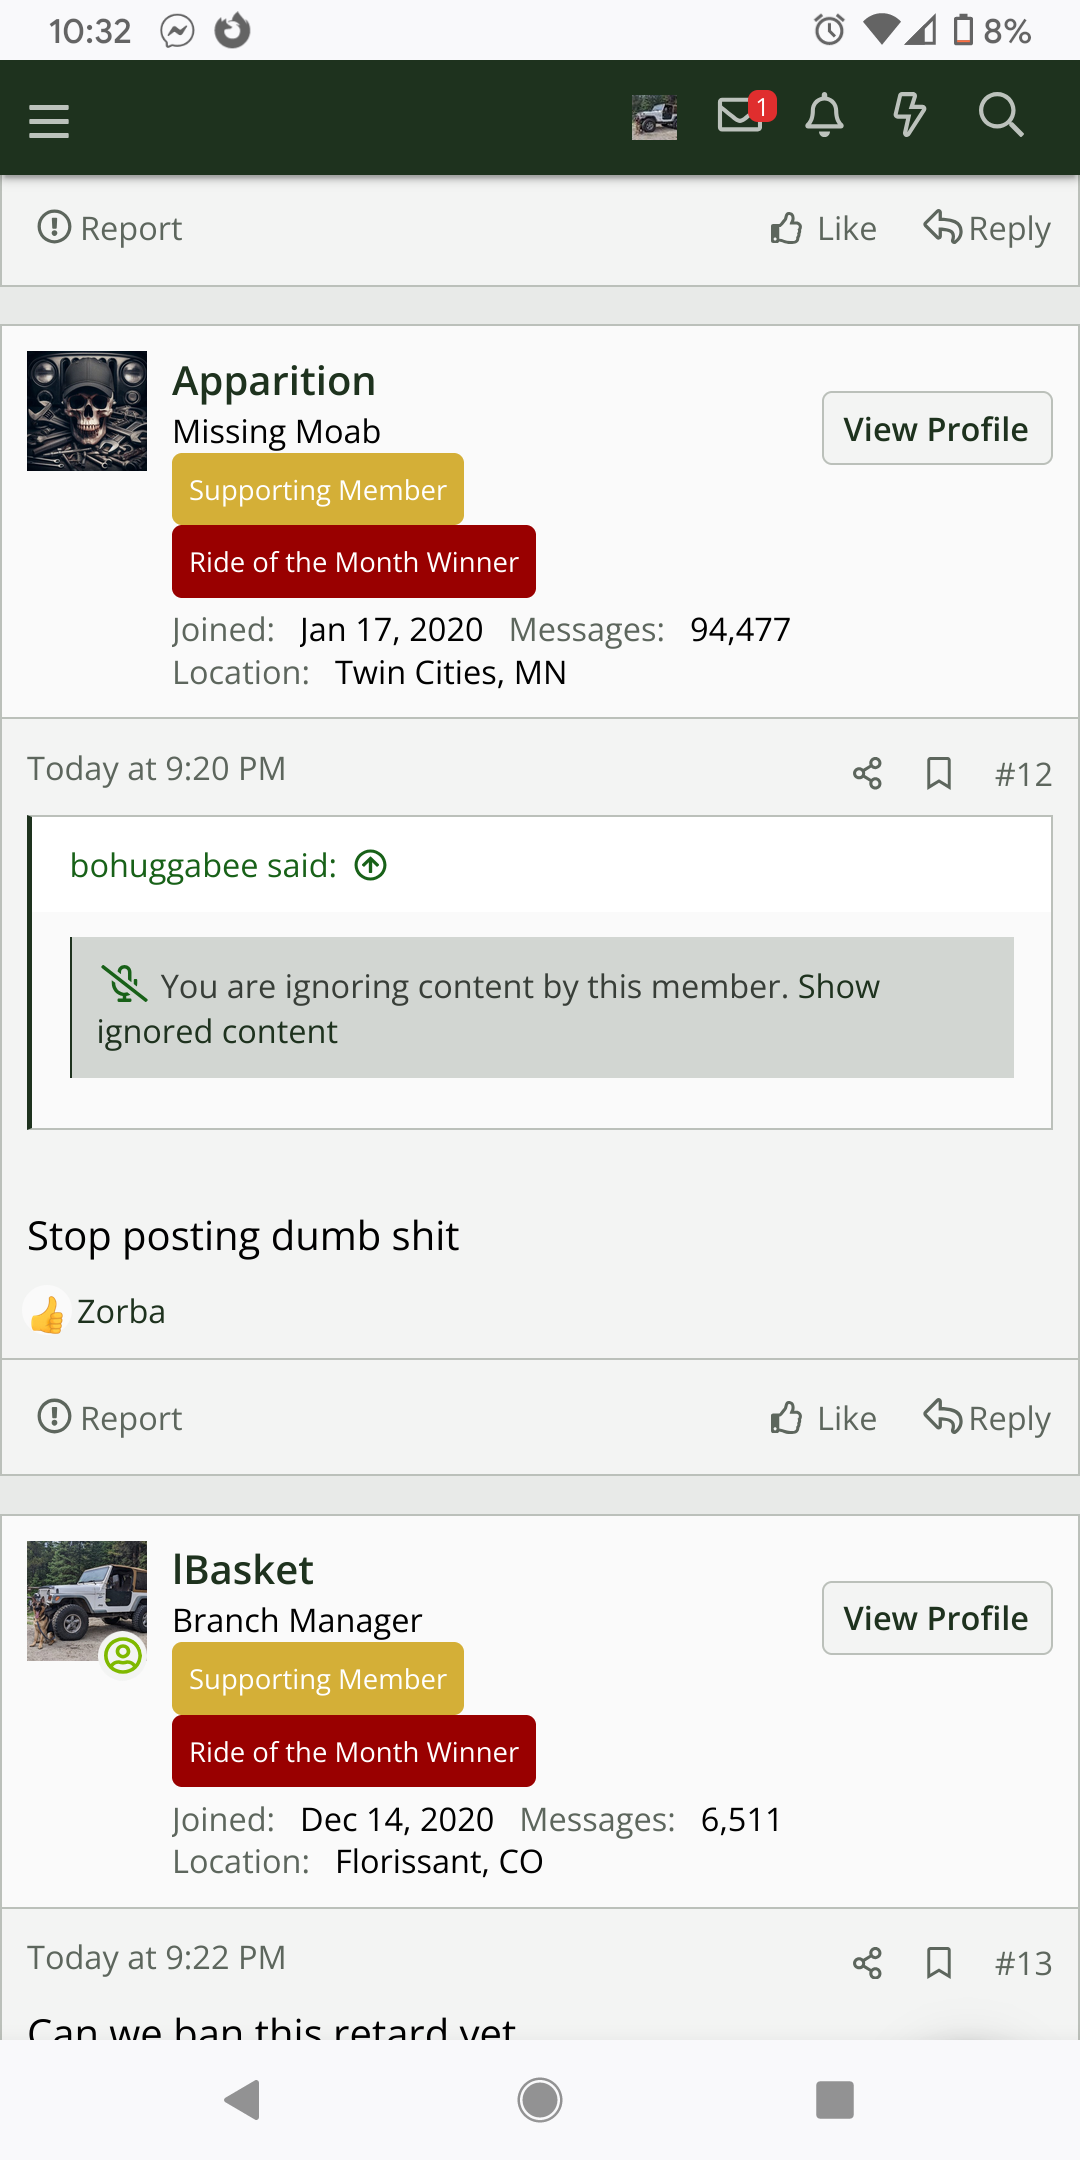Bookmark post #13 with the bookmark icon

point(938,1962)
